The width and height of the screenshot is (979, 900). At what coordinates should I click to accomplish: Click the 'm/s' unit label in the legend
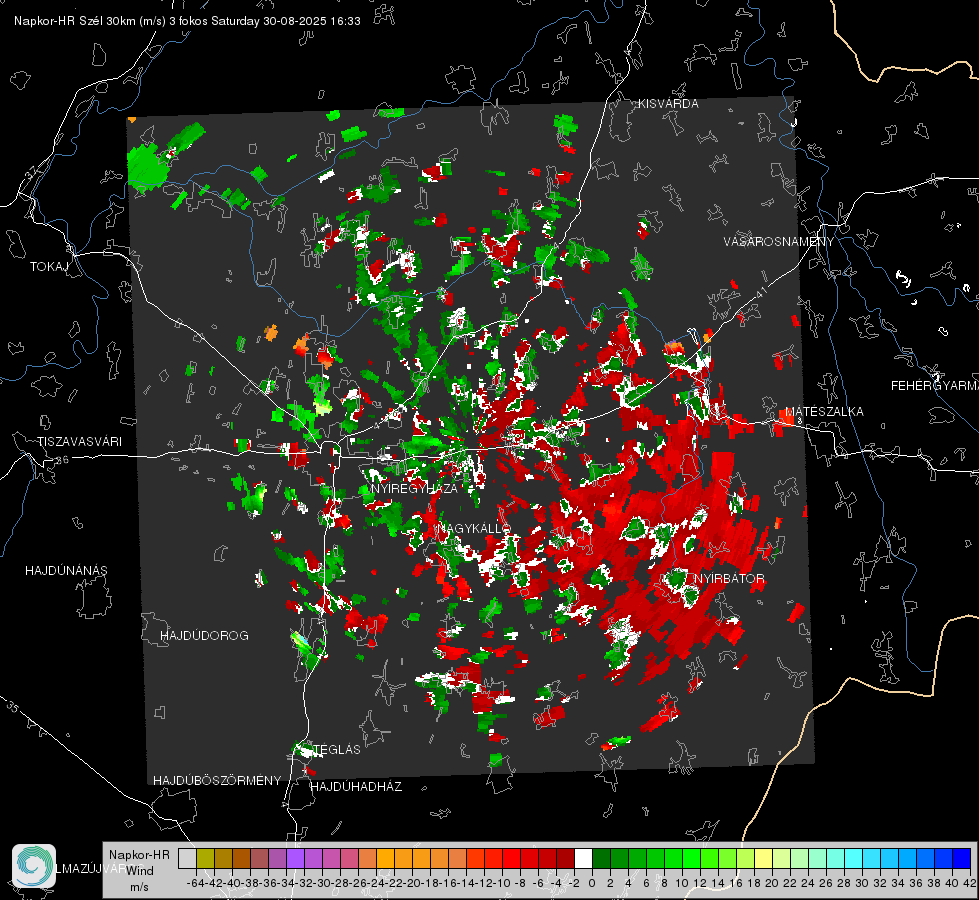coord(139,887)
